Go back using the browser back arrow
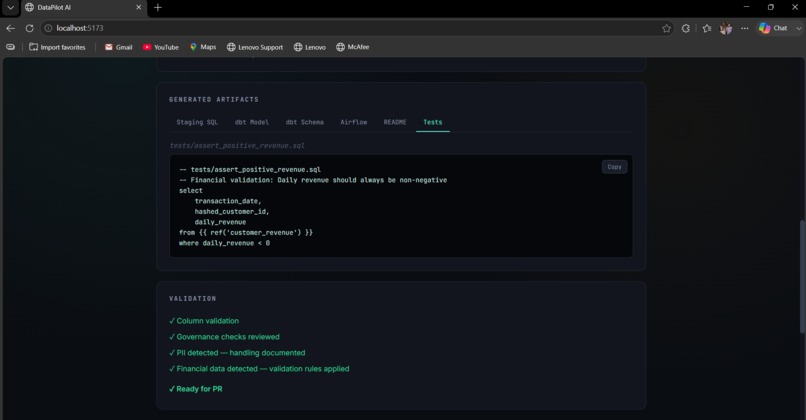This screenshot has width=806, height=420. (10, 28)
